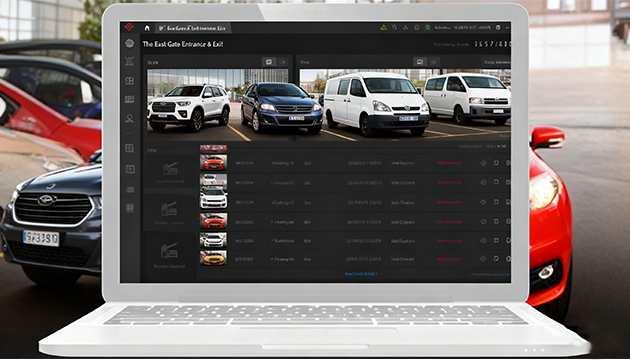Open the list lines icon in sidebar
The width and height of the screenshot is (630, 360).
tap(129, 190)
